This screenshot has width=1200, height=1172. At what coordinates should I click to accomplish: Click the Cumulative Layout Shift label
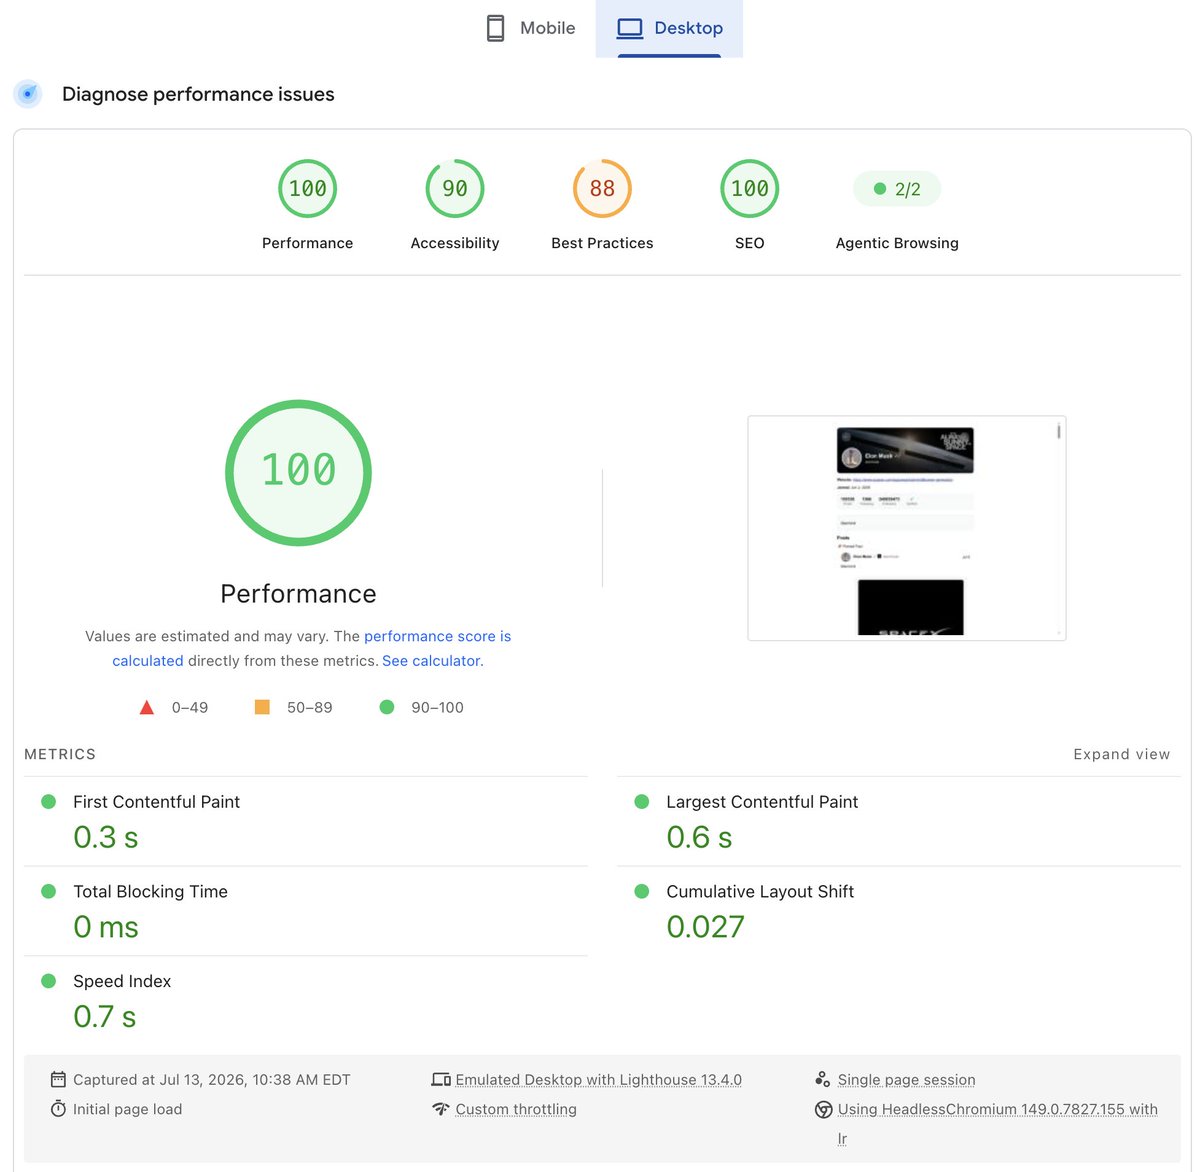[x=760, y=892]
